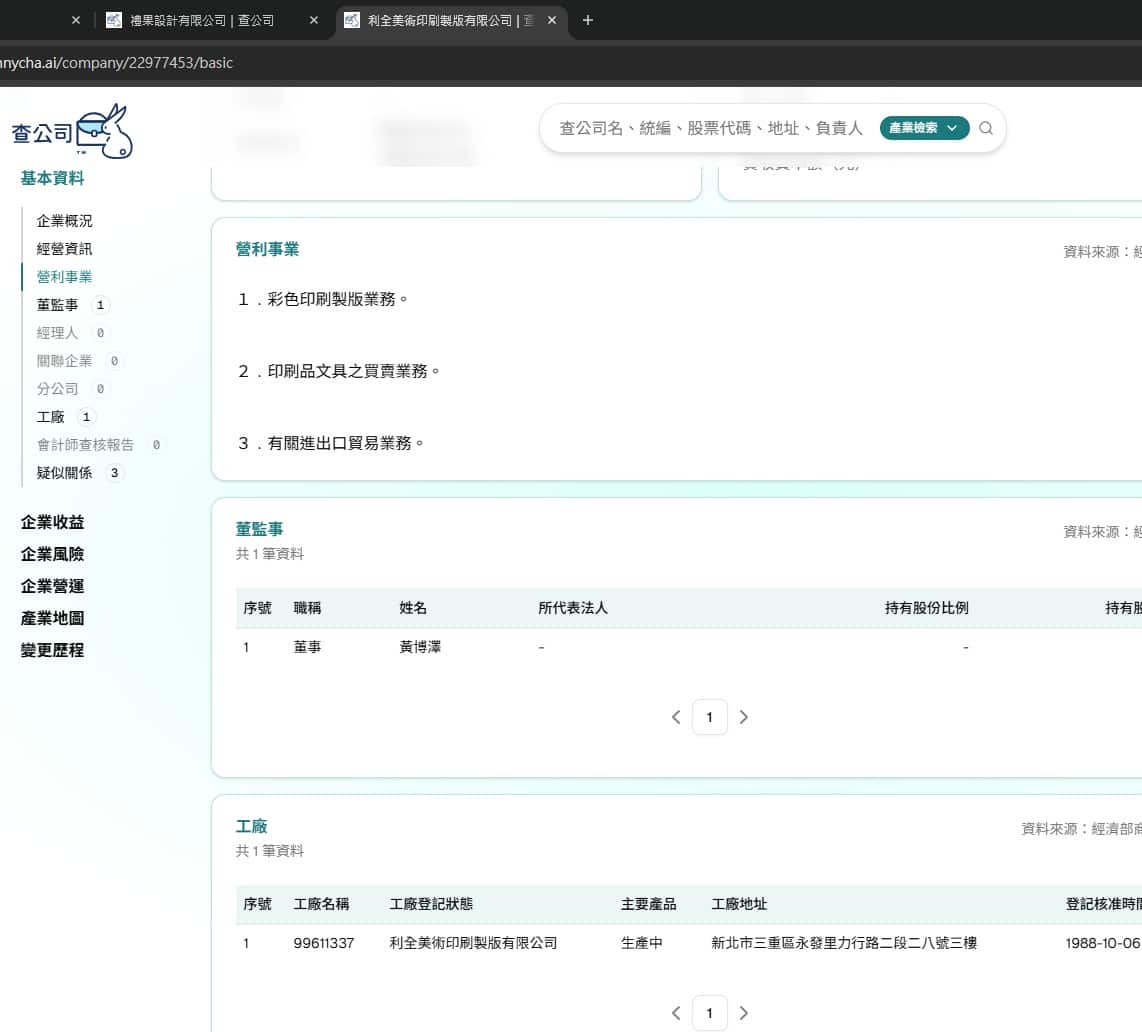1142x1032 pixels.
Task: Click the 職稱 column header
Action: coord(307,608)
